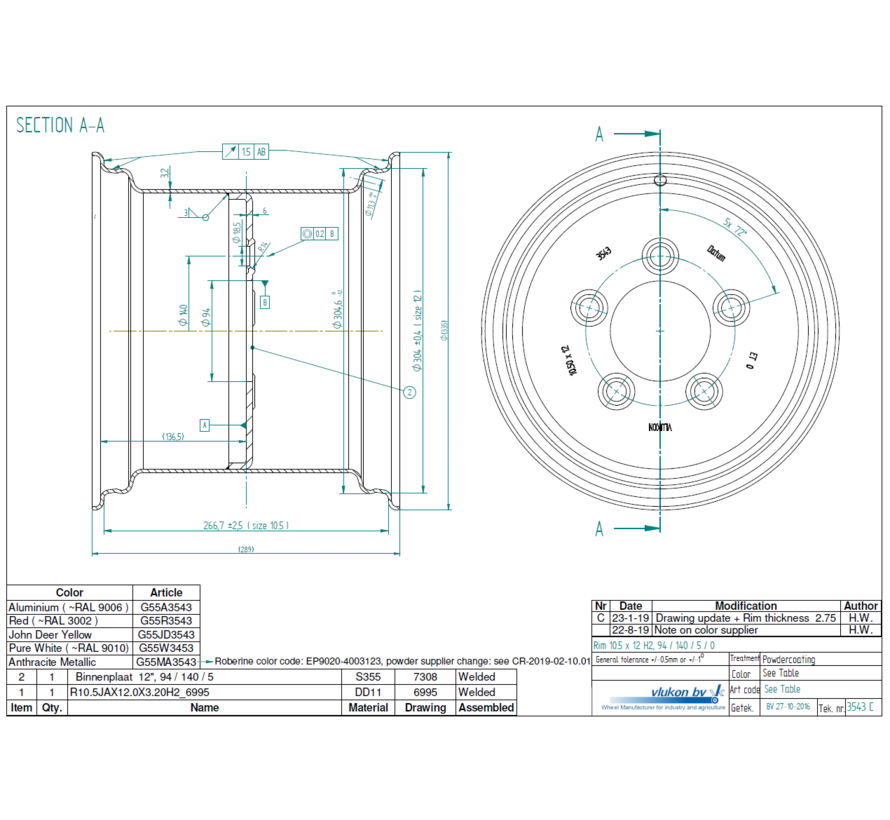Select the central hub bore circle

(659, 330)
